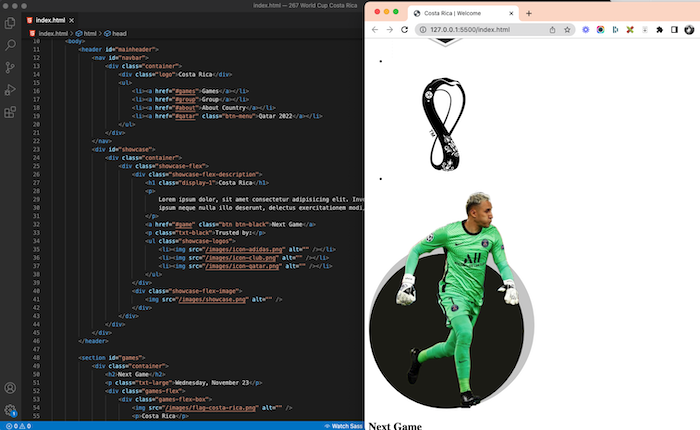Screen dimensions: 700x430
Task: Open the Source Control view
Action: [x=10, y=67]
